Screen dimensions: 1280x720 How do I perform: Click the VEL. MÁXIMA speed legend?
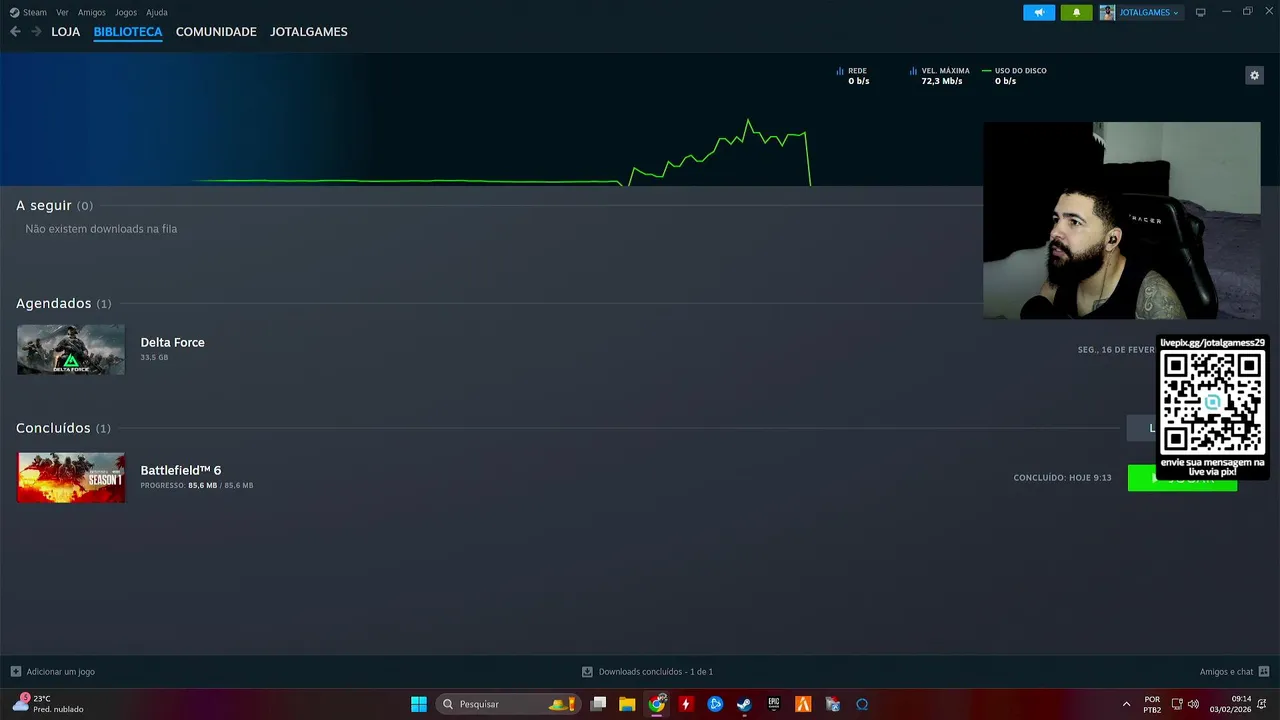coord(940,76)
